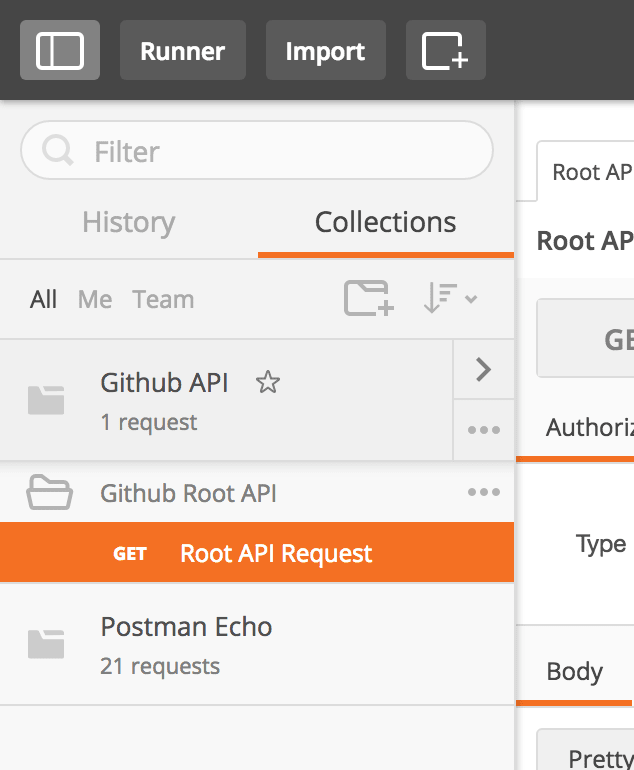Open a new window with plus icon

point(445,50)
